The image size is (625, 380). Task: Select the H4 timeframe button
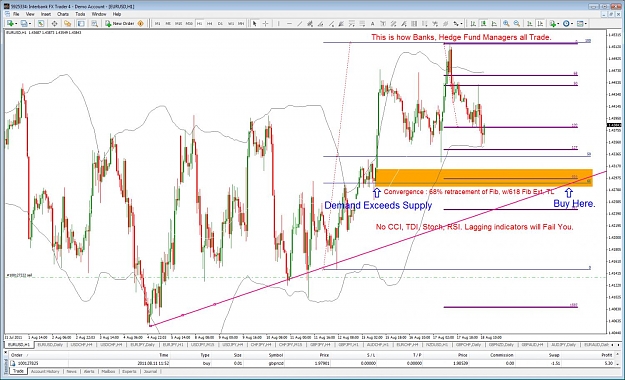click(x=210, y=24)
